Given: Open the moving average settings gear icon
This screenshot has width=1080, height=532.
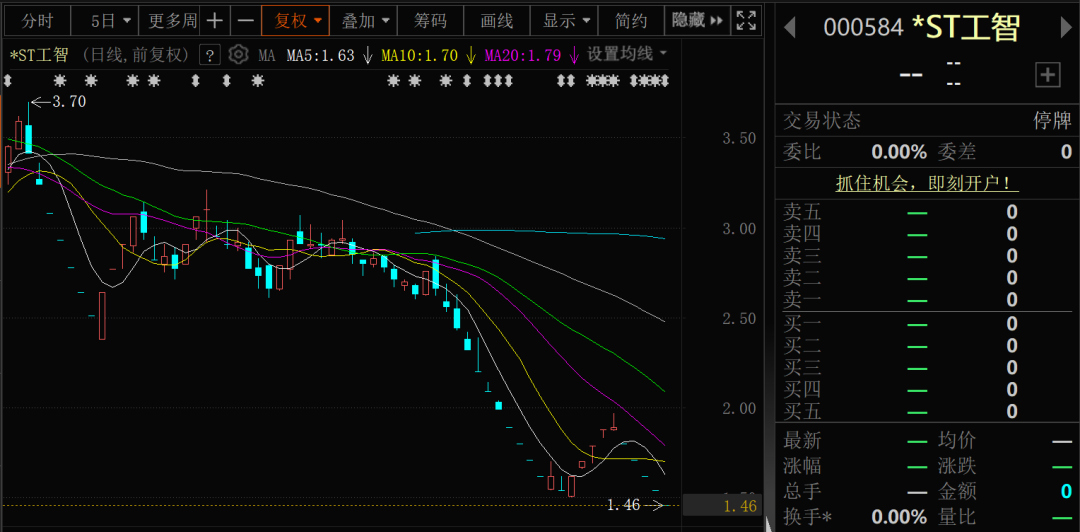Looking at the screenshot, I should click(238, 55).
